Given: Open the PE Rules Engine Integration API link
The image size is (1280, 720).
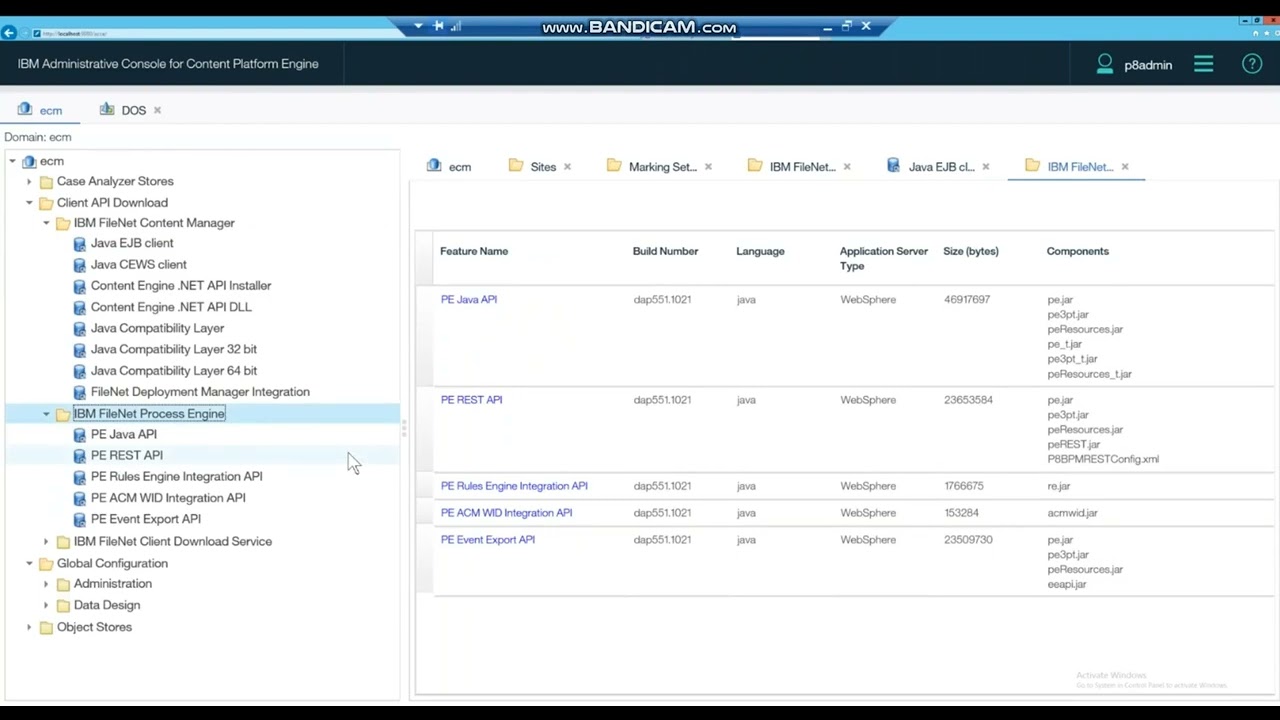Looking at the screenshot, I should 514,486.
